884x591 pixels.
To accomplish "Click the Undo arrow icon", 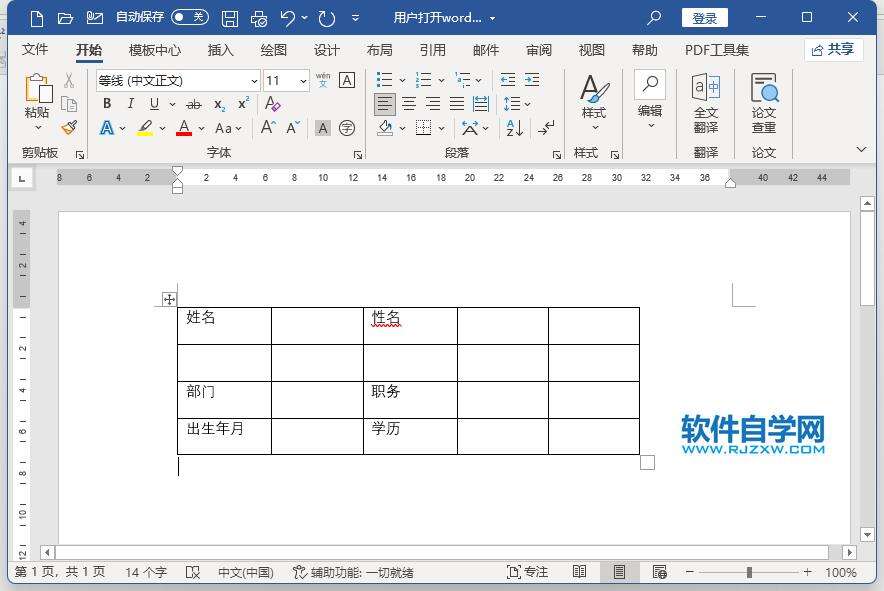I will point(288,19).
